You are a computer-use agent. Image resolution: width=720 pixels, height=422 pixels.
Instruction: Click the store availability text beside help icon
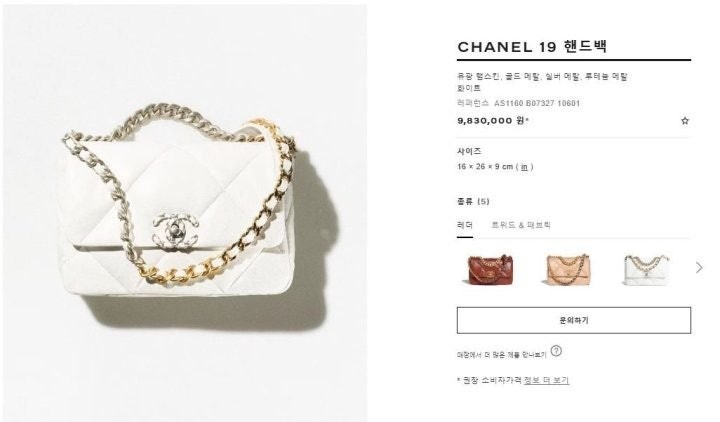501,355
